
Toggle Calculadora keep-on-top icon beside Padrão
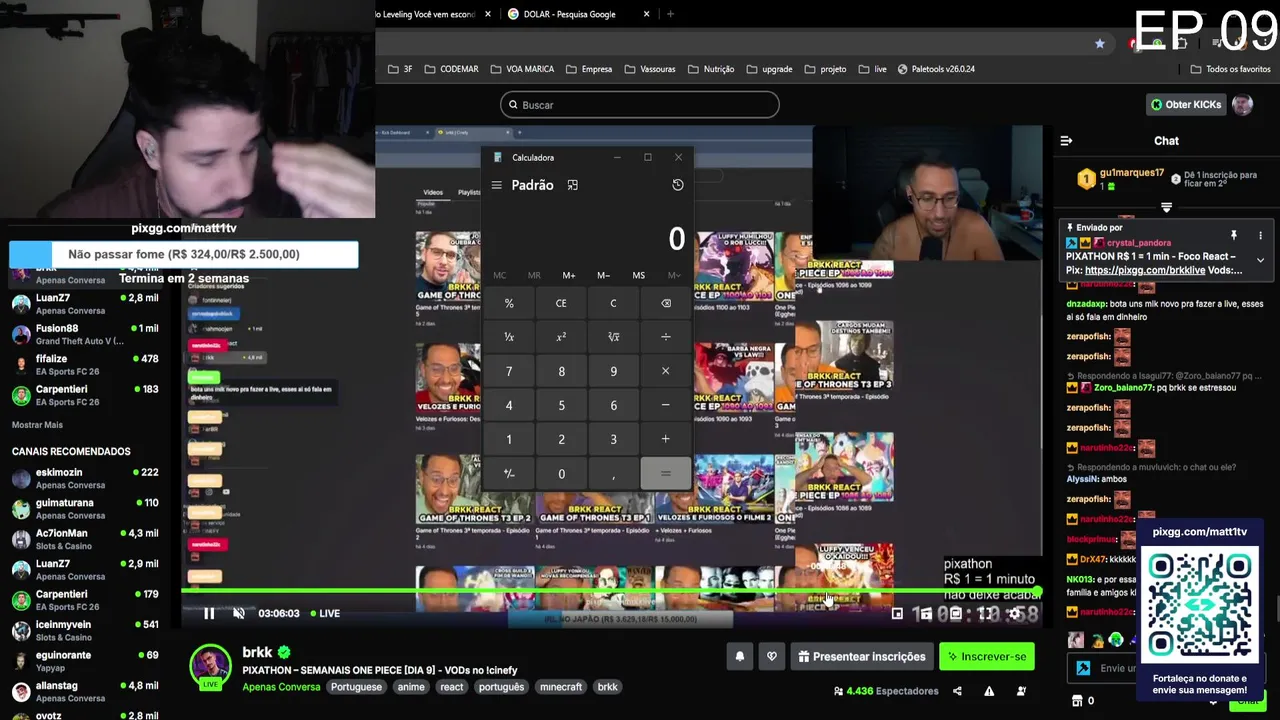point(573,185)
